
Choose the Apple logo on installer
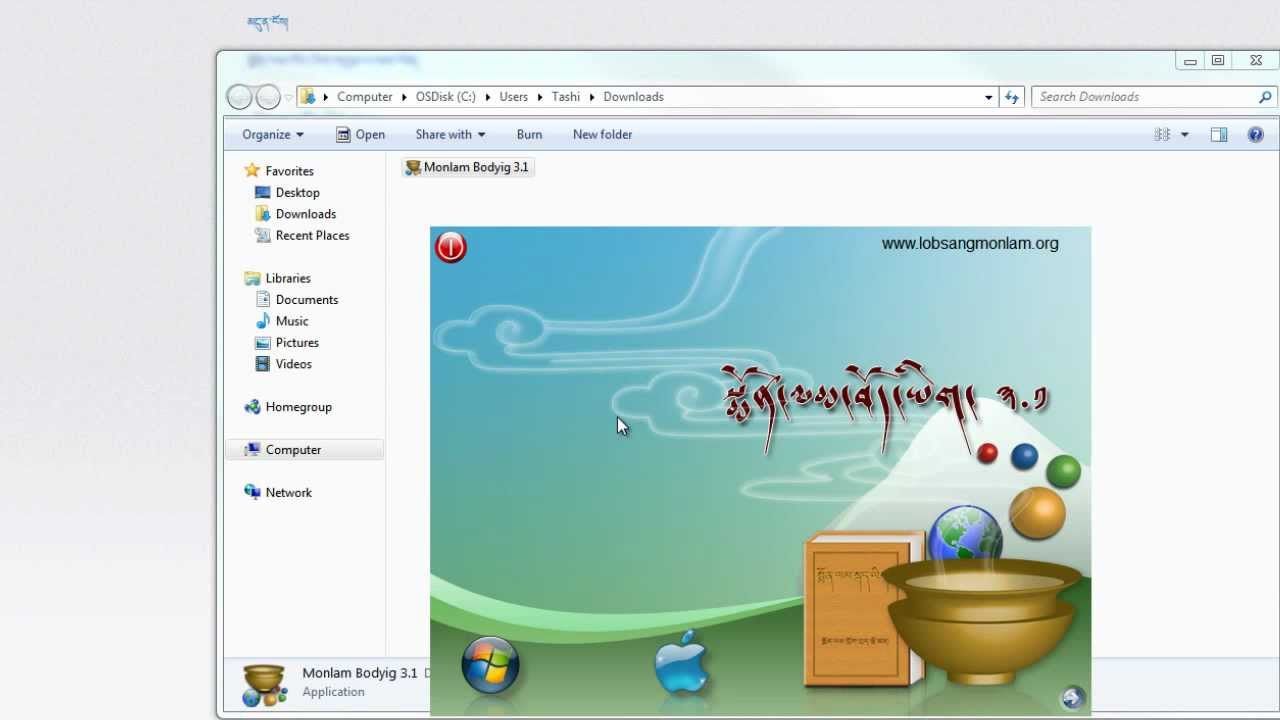[x=682, y=662]
